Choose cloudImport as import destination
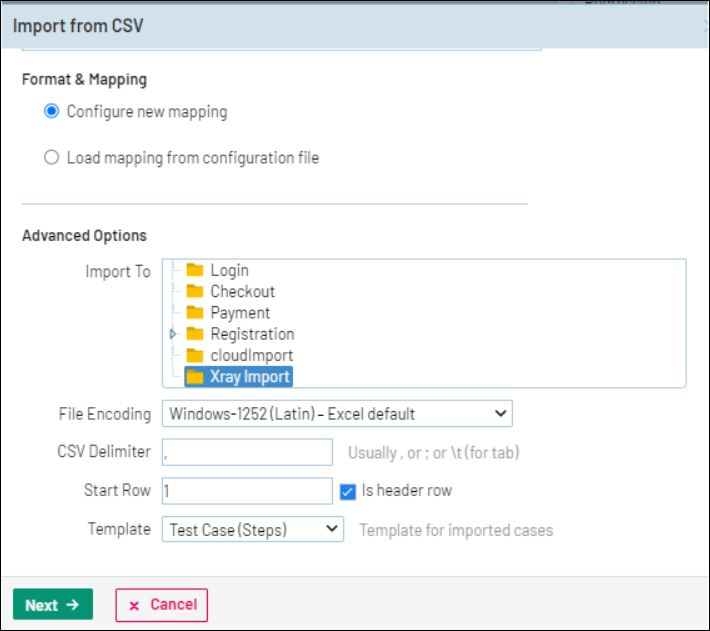 [x=251, y=355]
